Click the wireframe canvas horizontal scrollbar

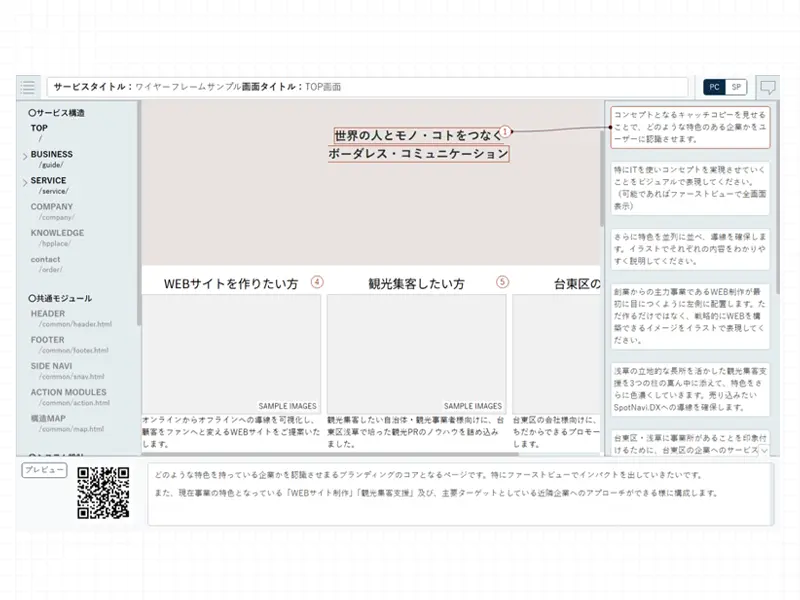(x=331, y=454)
